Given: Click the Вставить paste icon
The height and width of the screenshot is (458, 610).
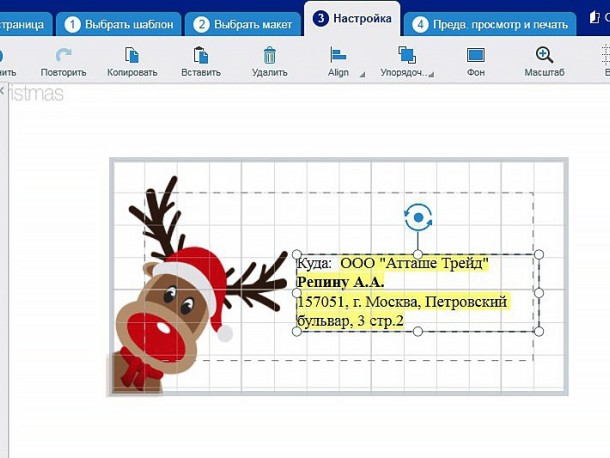Looking at the screenshot, I should click(201, 55).
